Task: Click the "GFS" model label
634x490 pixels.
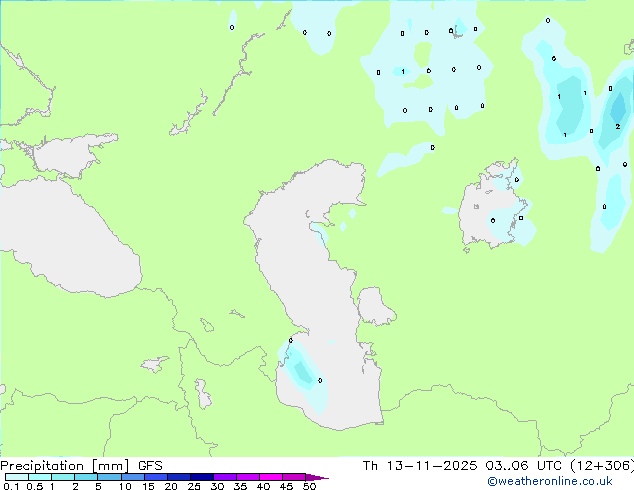Action: (x=150, y=466)
